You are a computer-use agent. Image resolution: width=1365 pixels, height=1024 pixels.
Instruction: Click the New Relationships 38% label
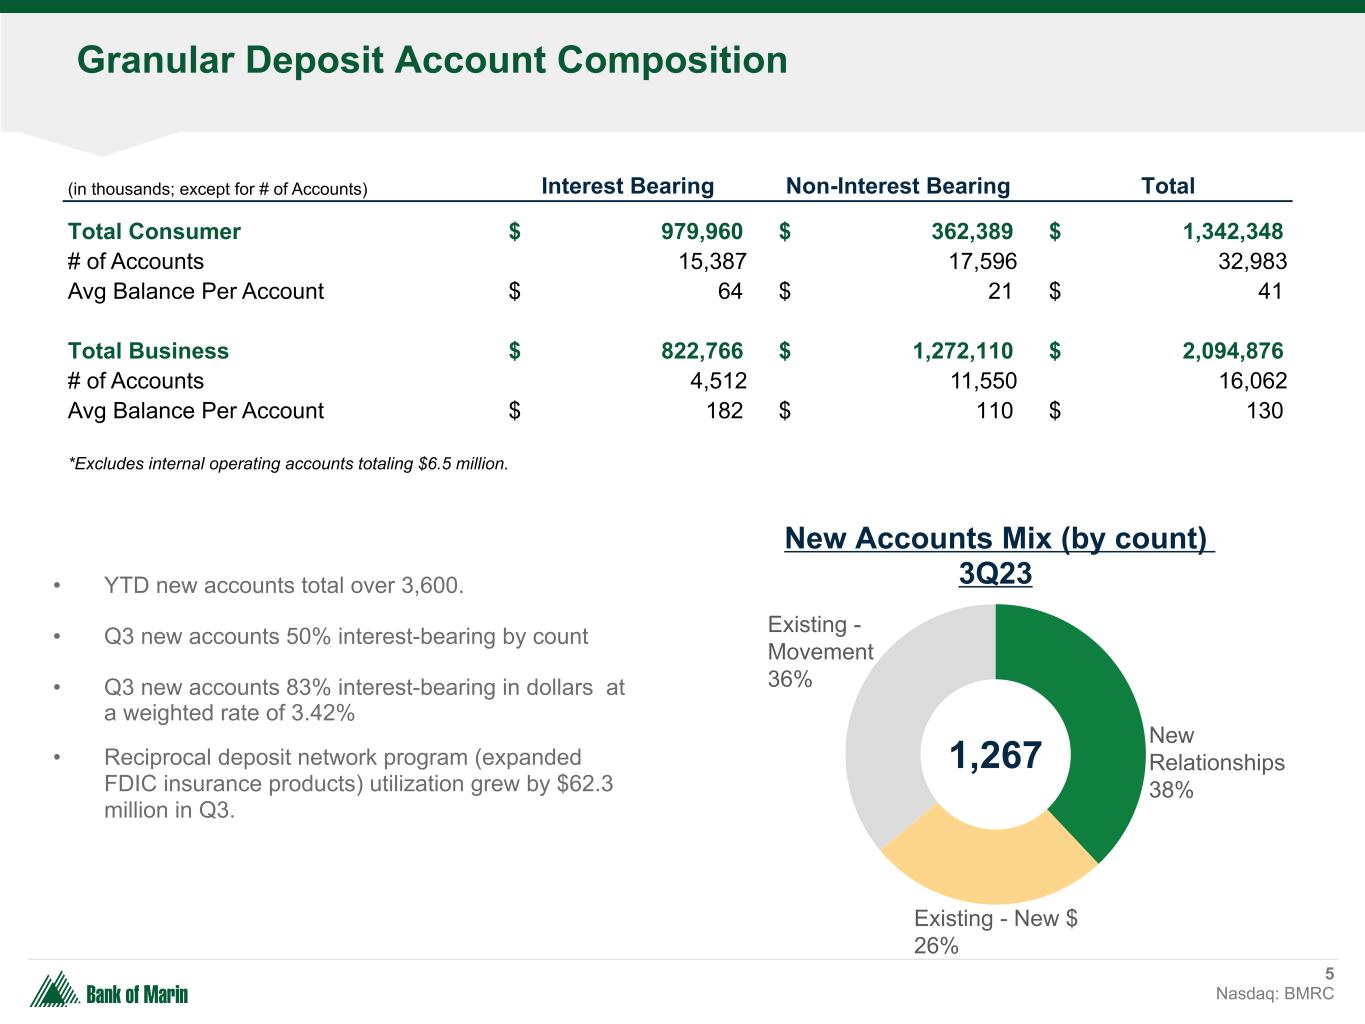coord(1216,763)
